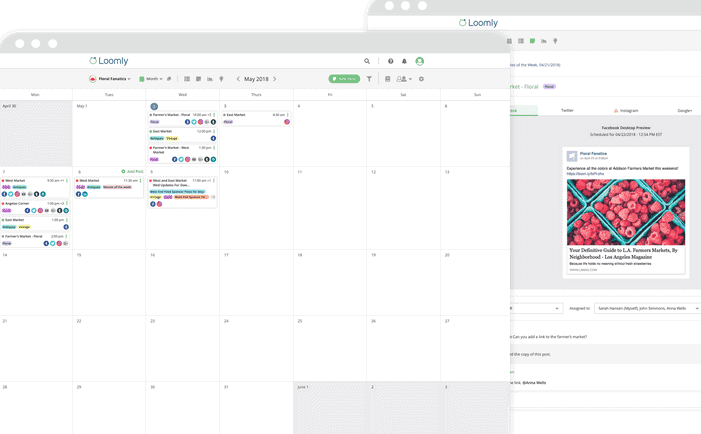Open the analytics bar chart icon in the front toolbar
The width and height of the screenshot is (701, 434).
[x=210, y=79]
